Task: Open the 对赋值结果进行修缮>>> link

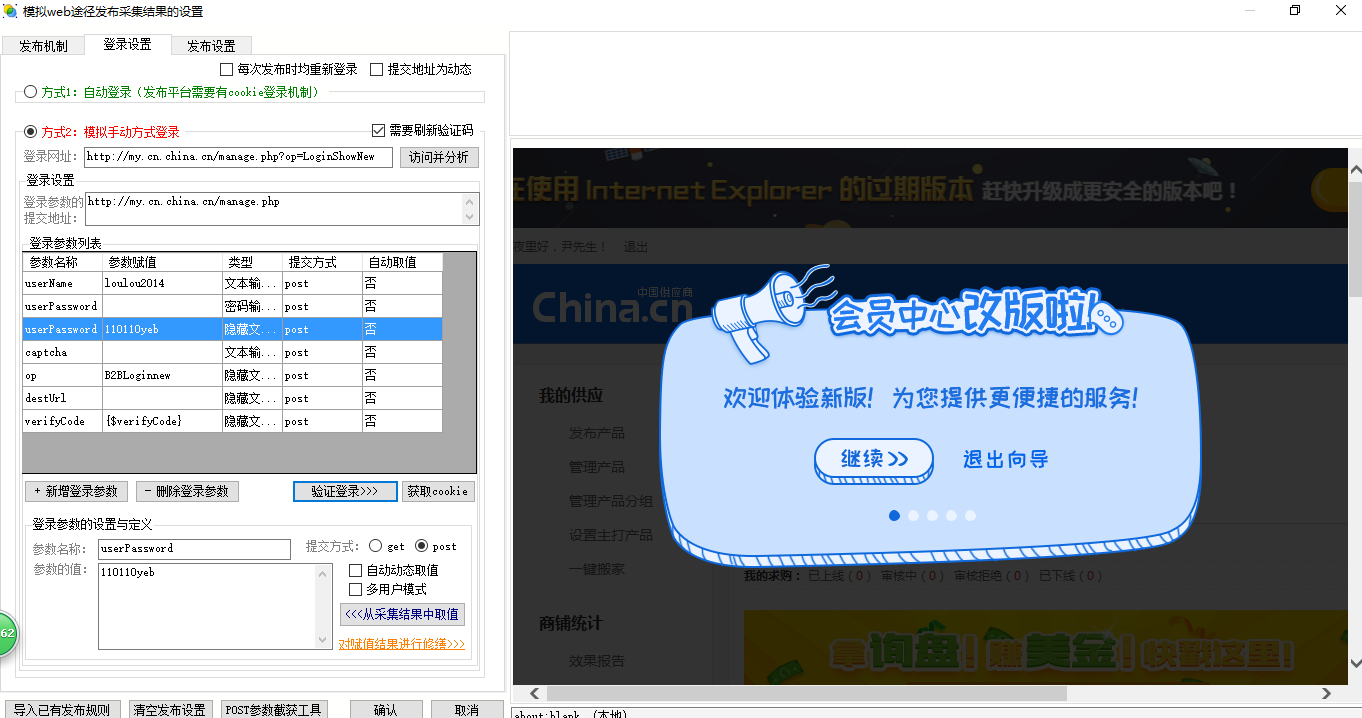Action: [402, 644]
